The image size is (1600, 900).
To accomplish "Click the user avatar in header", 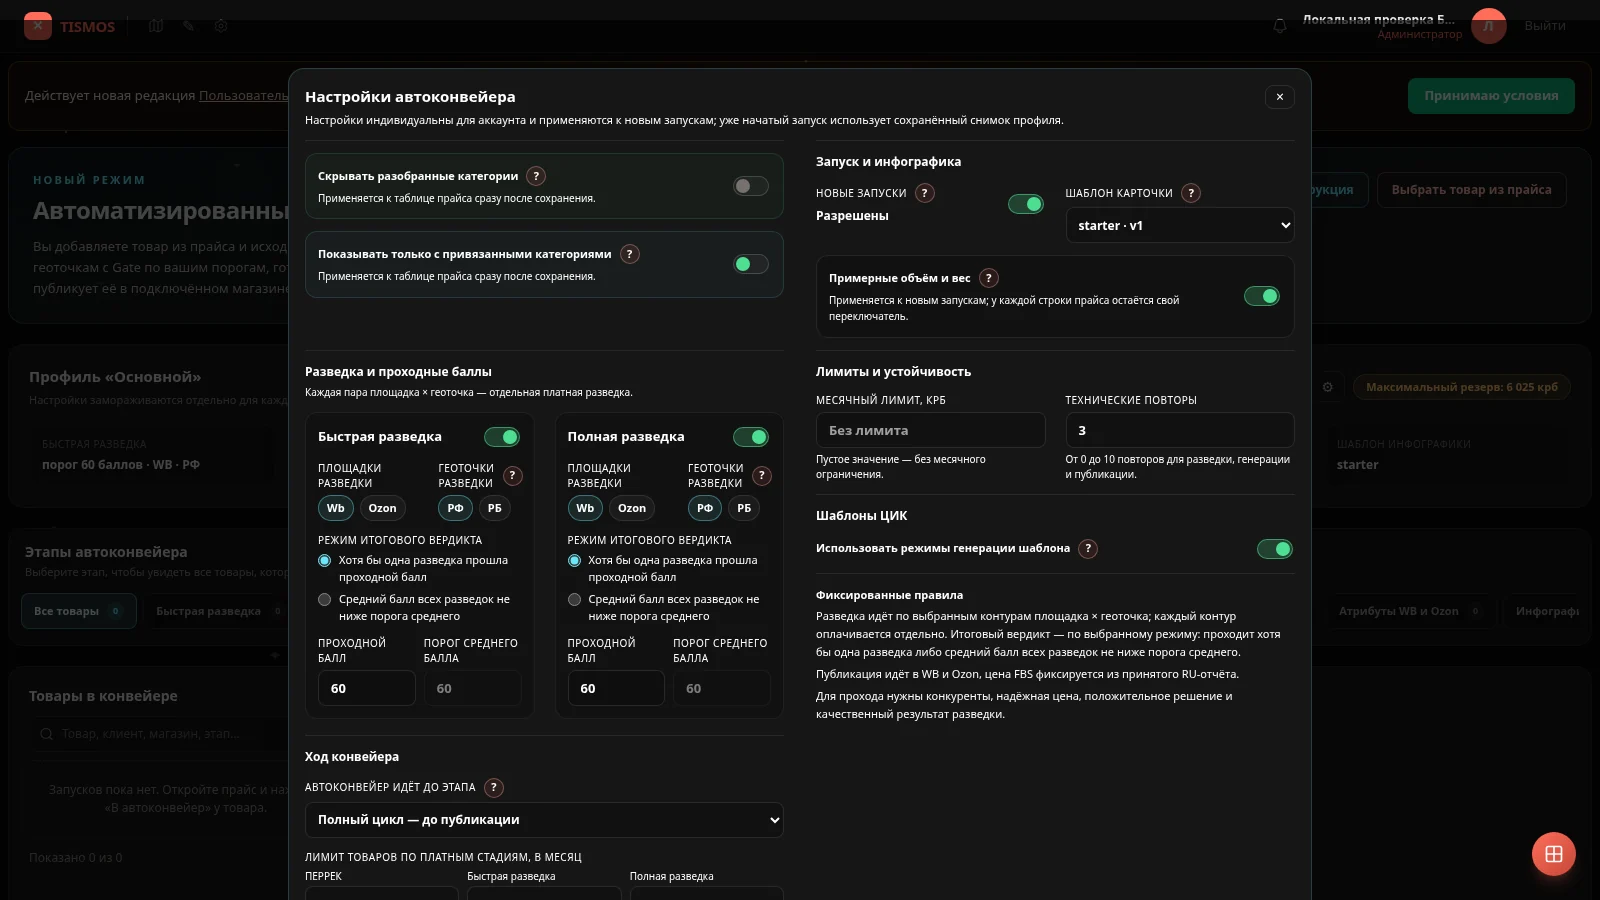I will (1488, 26).
